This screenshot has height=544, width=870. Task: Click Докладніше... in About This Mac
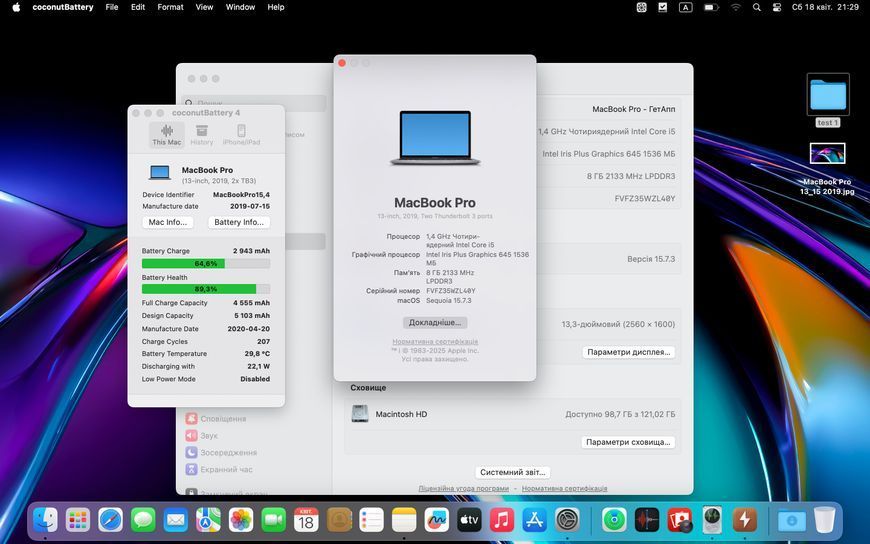coord(435,323)
